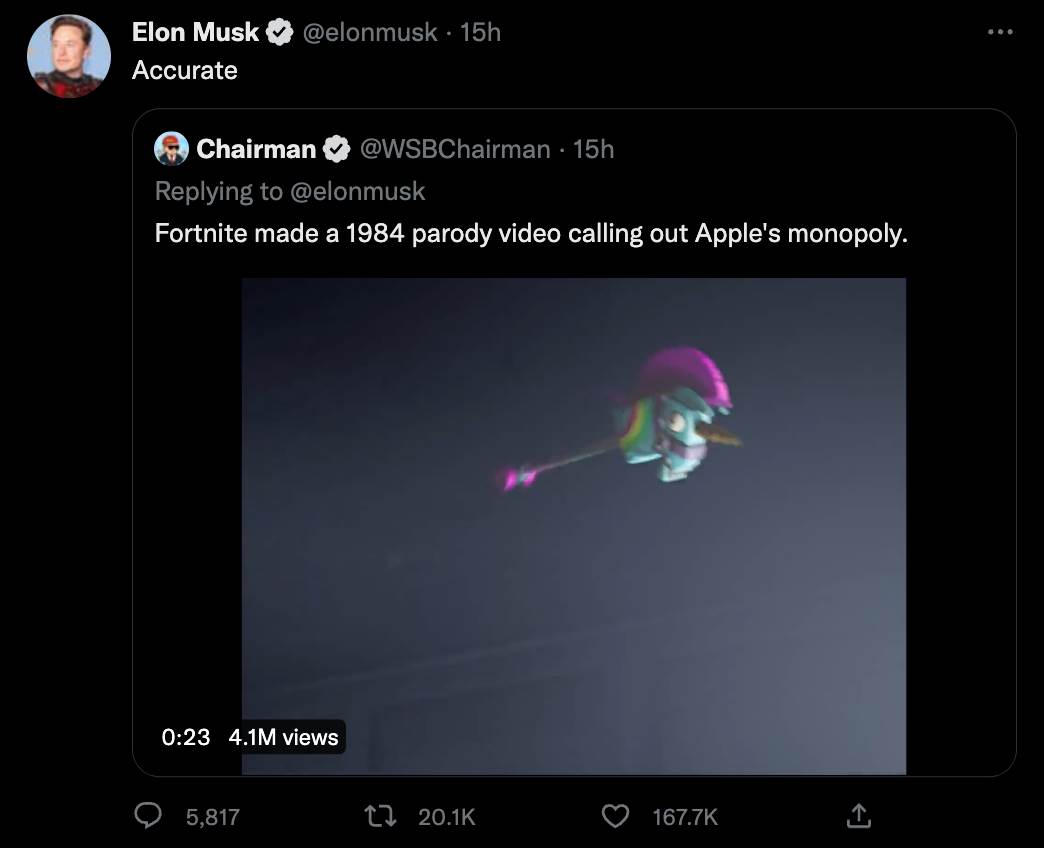Click the 20.1K retweet count
1044x848 pixels.
point(446,817)
